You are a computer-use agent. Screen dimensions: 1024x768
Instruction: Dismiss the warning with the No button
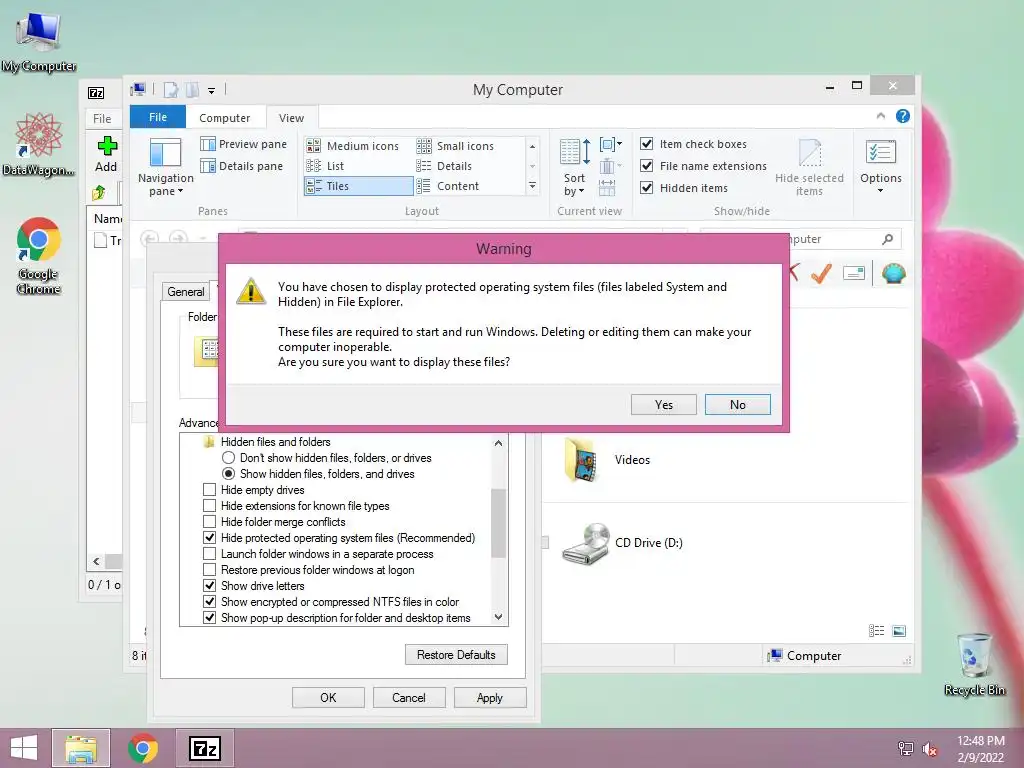pos(737,404)
